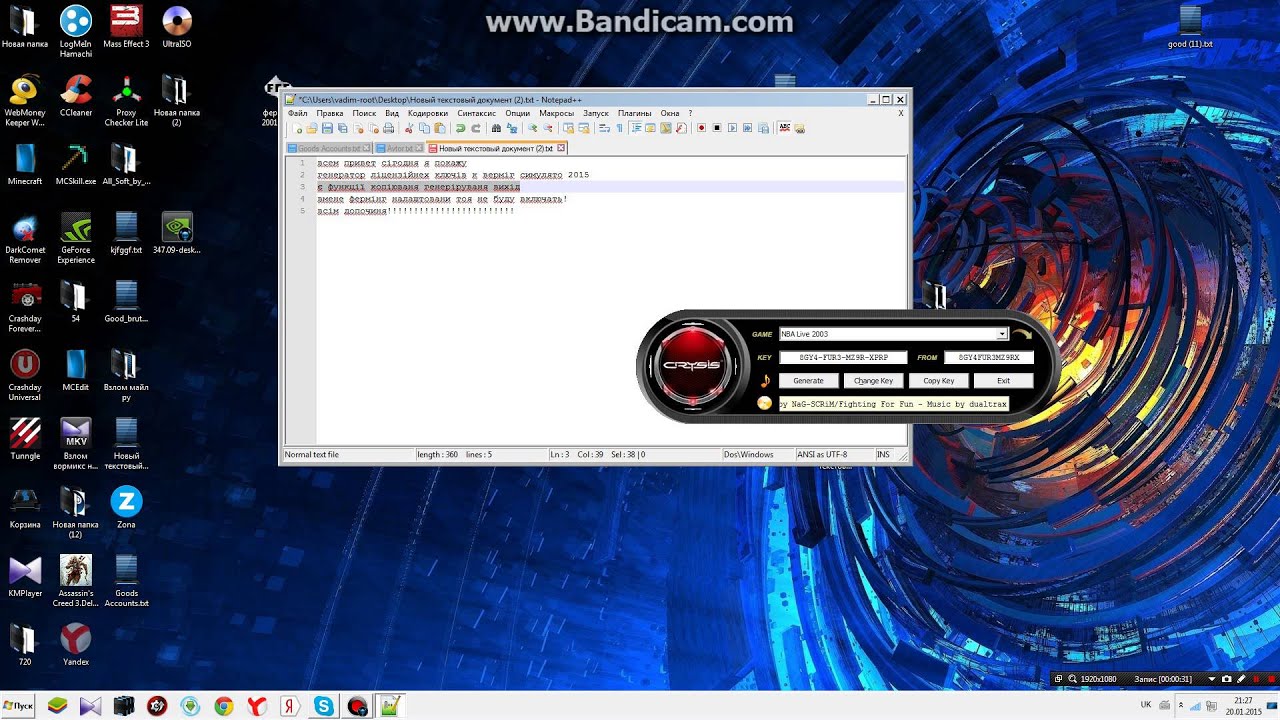Open the Правка menu
The image size is (1280, 720).
[330, 113]
